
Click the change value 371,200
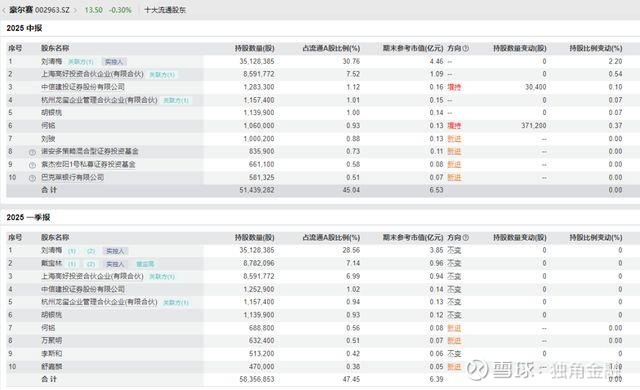pyautogui.click(x=533, y=126)
